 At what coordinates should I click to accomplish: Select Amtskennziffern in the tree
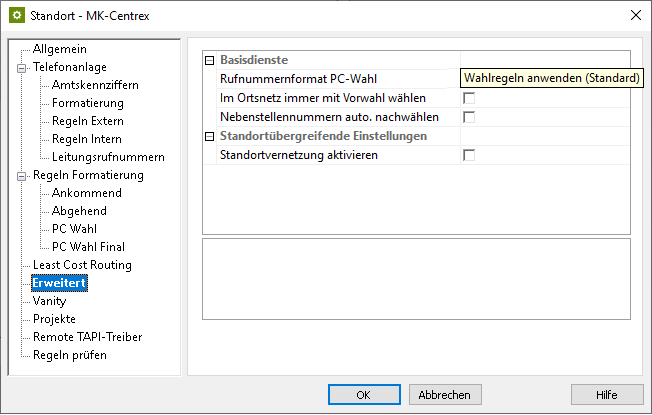[95, 85]
